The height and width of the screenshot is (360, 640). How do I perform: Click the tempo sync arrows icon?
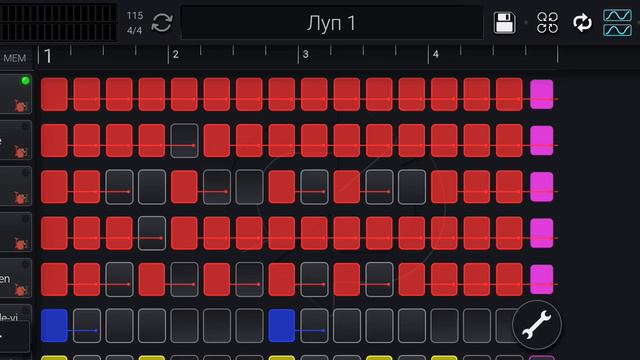tap(162, 22)
